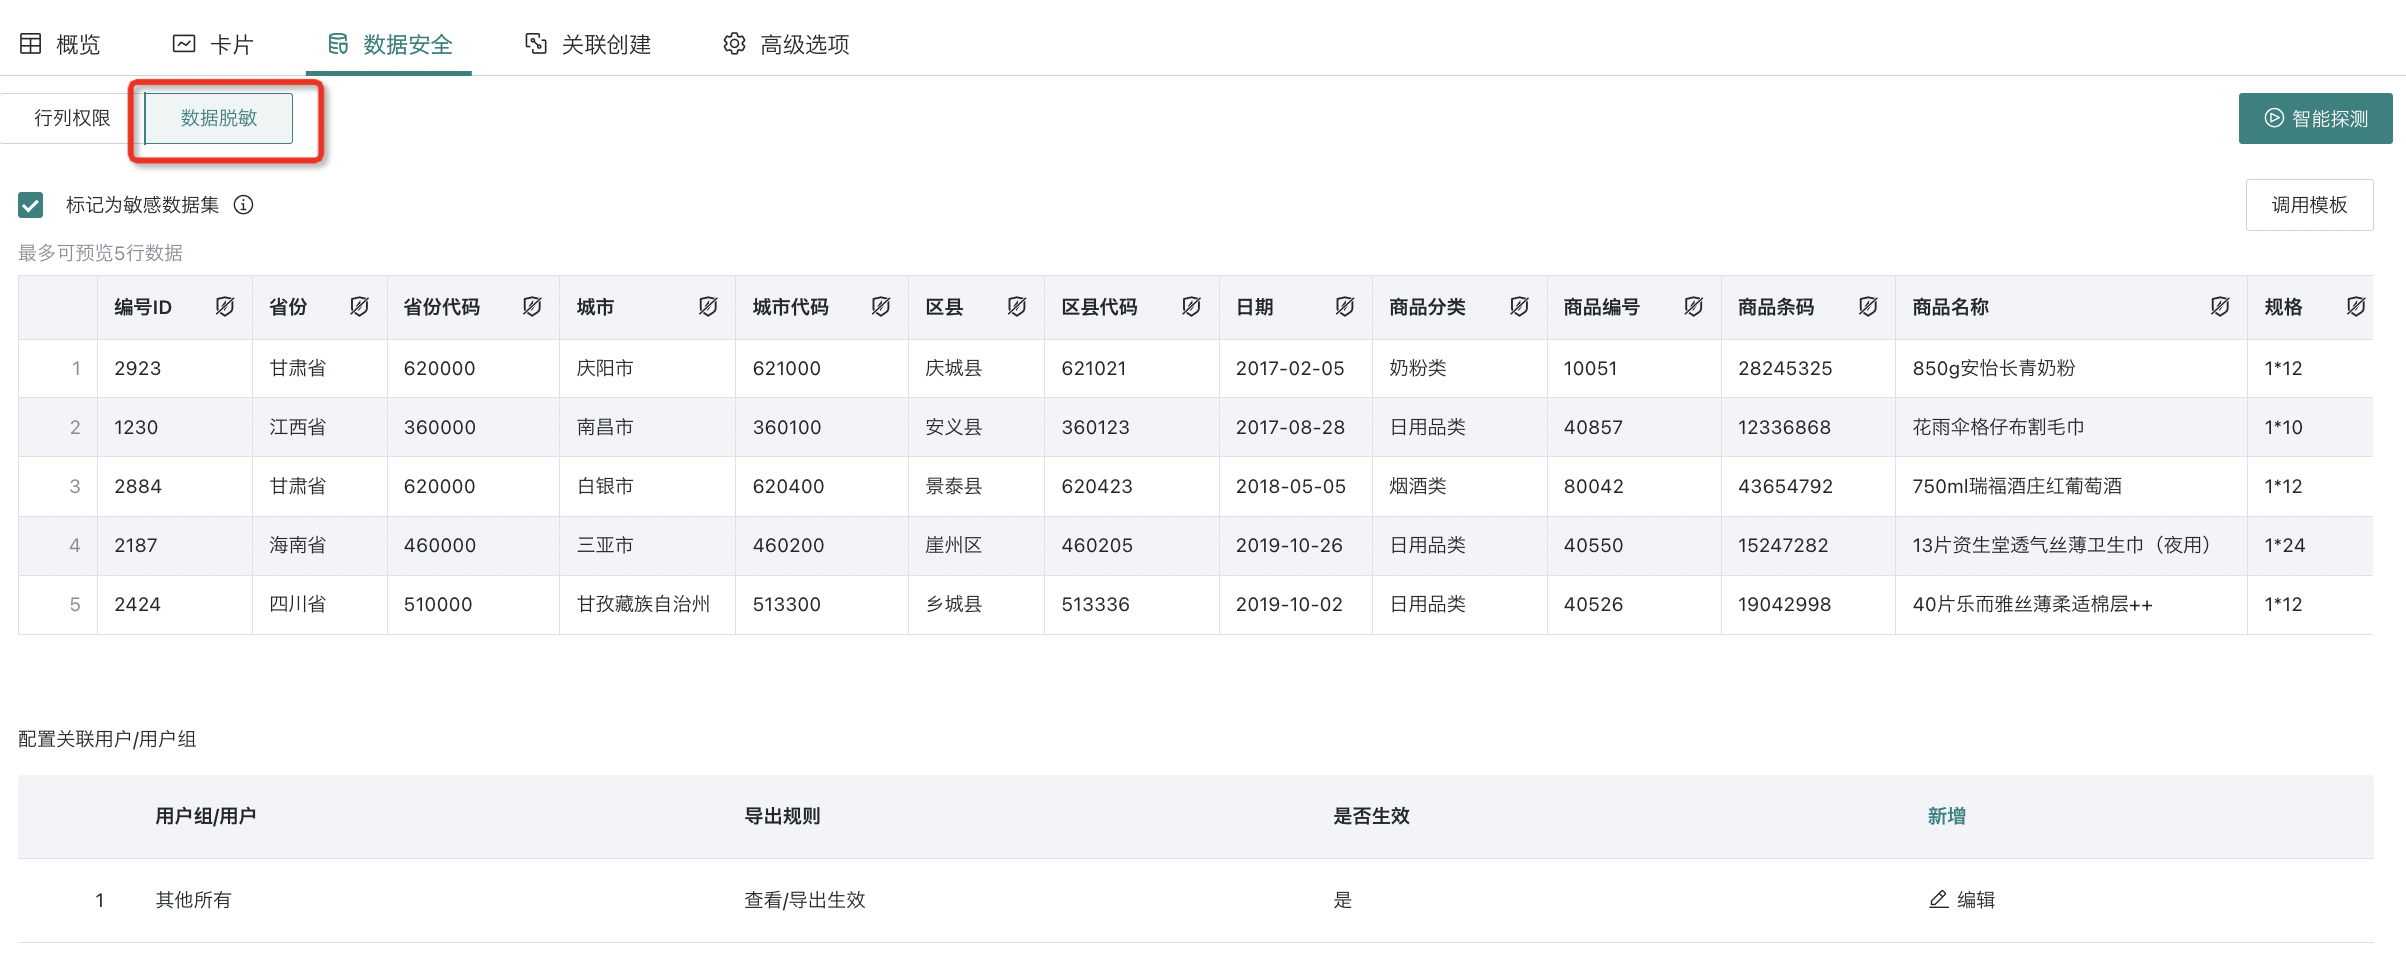Image resolution: width=2406 pixels, height=968 pixels.
Task: Click the pencil icon next to 编辑
Action: (x=1938, y=899)
